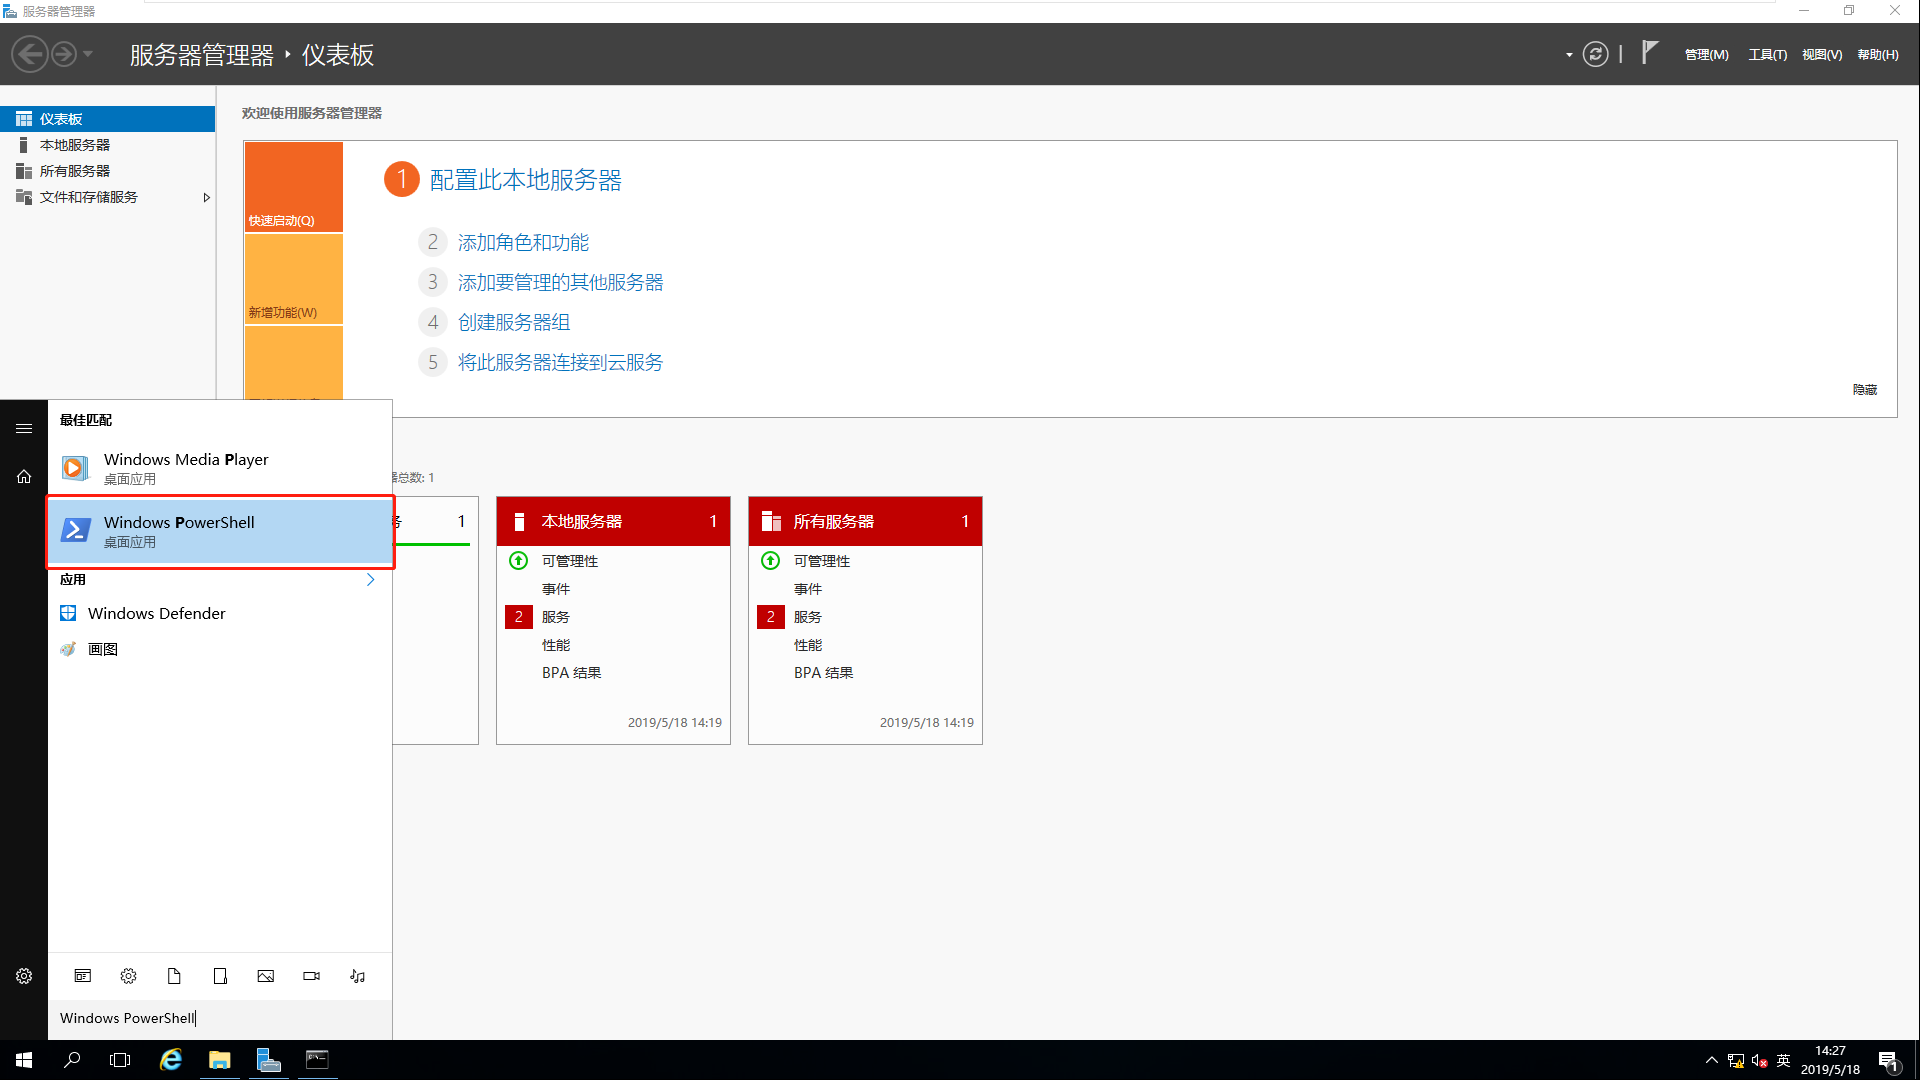
Task: Open the notifications flag
Action: [1650, 53]
